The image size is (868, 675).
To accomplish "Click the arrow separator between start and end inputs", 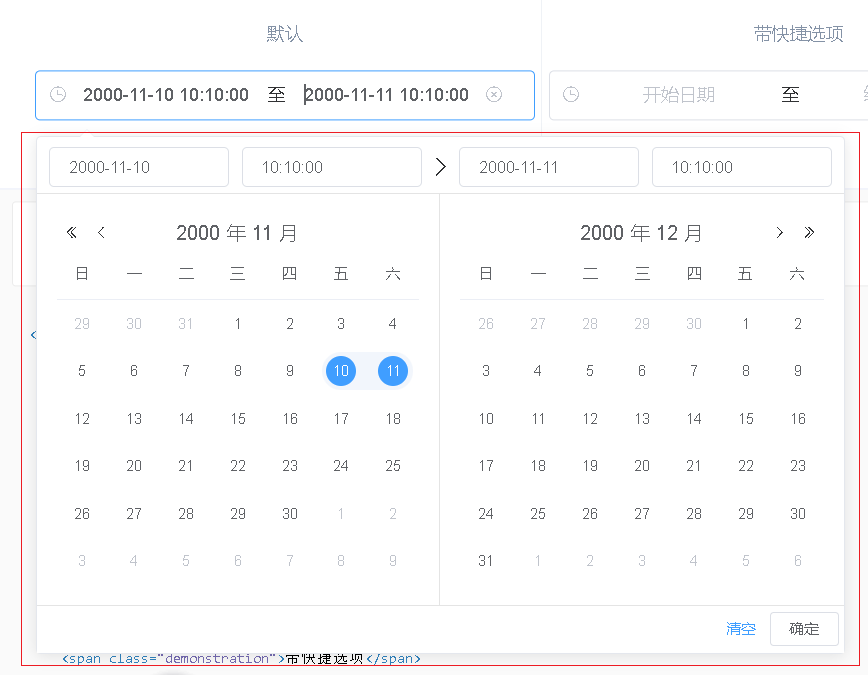I will pyautogui.click(x=440, y=166).
